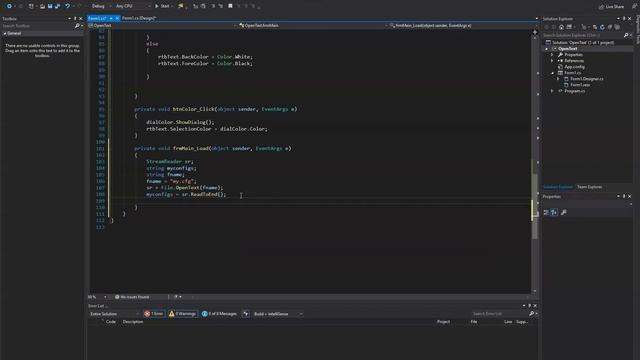Click the Error List filter icon

[x=246, y=314]
